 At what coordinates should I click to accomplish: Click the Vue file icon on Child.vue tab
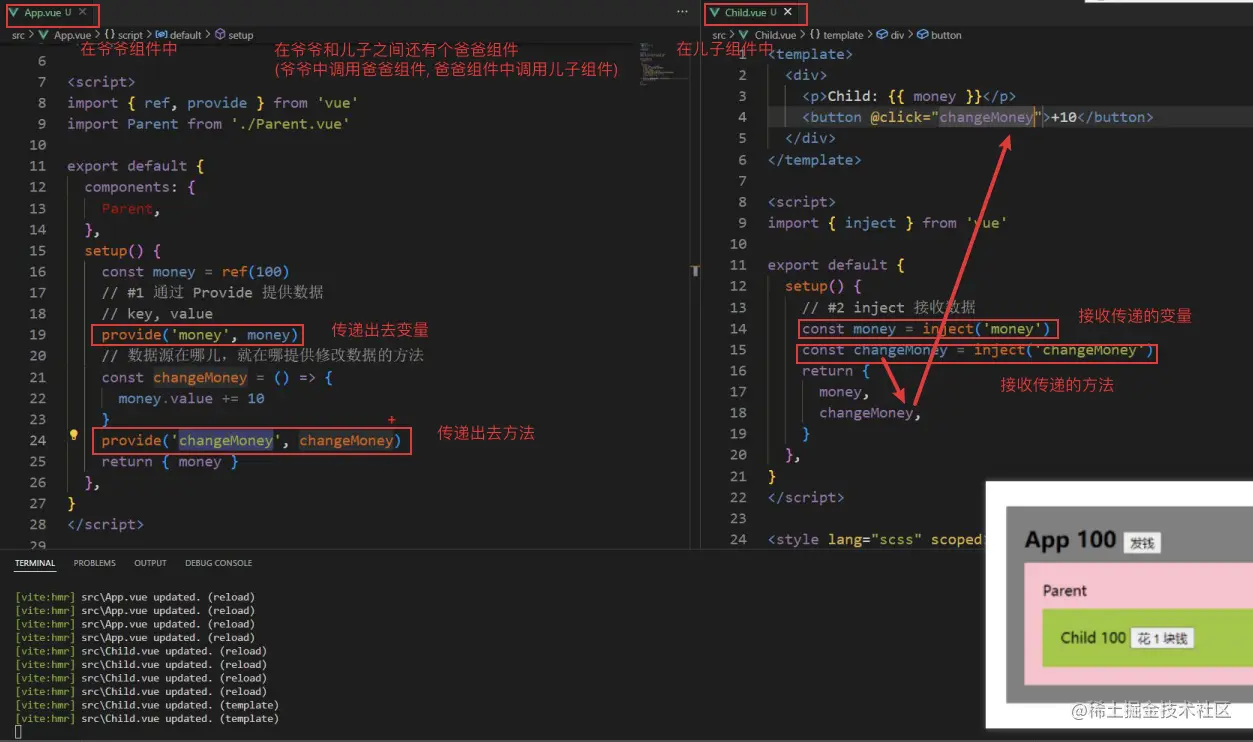pyautogui.click(x=713, y=13)
